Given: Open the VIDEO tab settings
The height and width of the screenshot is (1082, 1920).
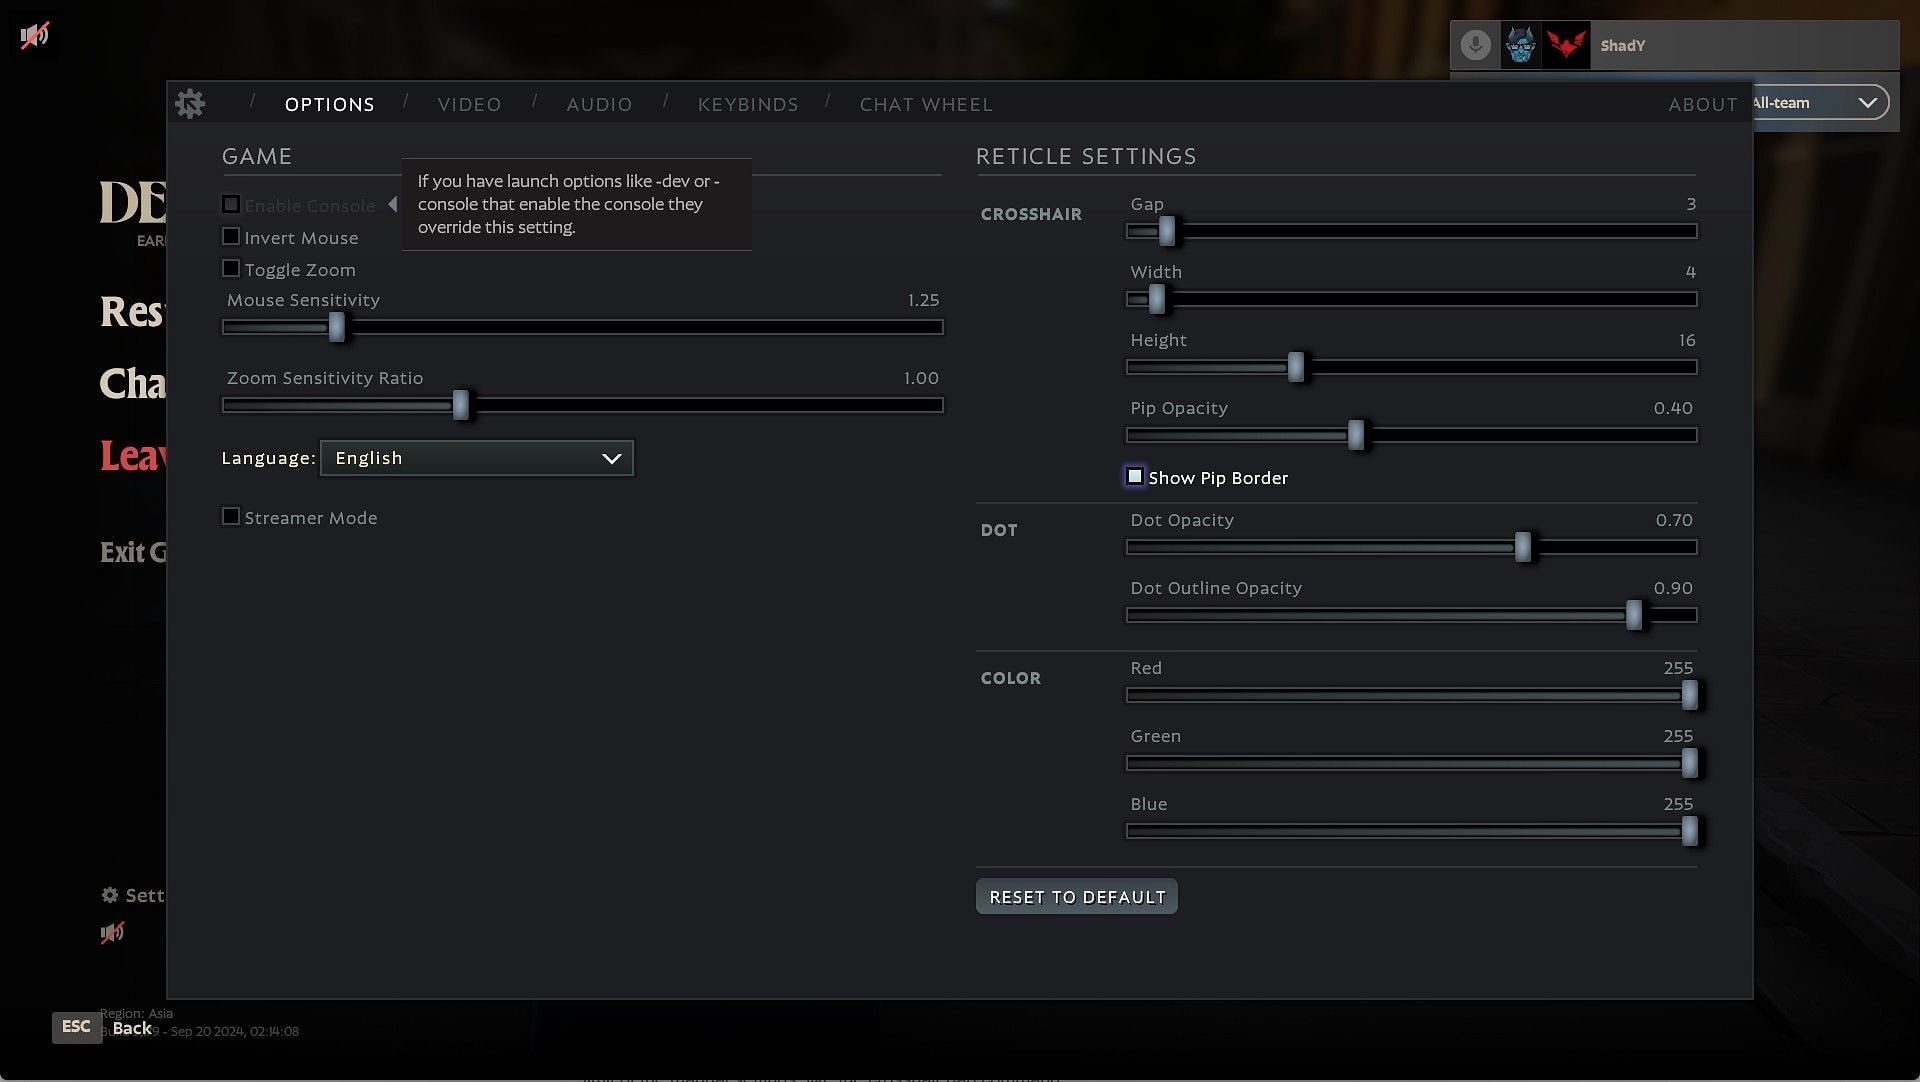Looking at the screenshot, I should coord(471,103).
